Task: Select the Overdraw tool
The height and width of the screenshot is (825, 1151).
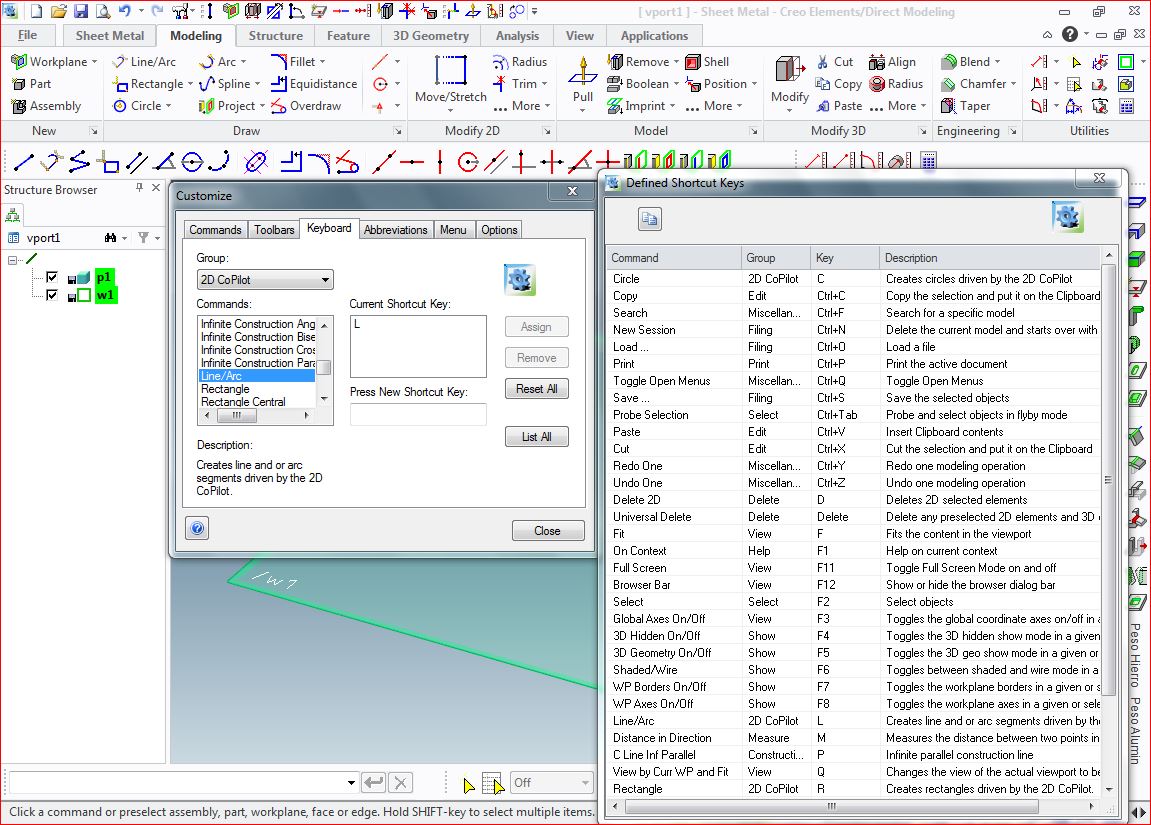Action: (x=306, y=106)
